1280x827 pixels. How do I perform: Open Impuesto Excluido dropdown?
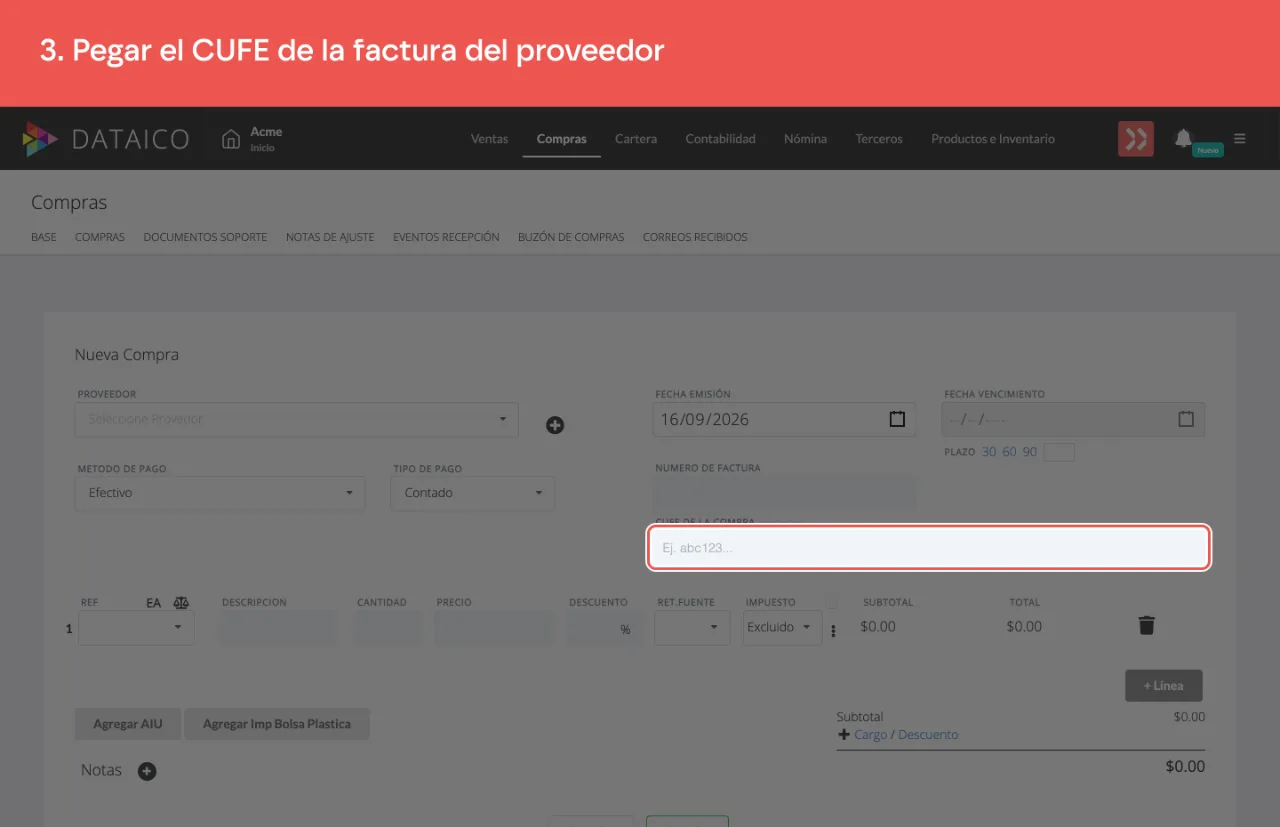click(x=782, y=627)
